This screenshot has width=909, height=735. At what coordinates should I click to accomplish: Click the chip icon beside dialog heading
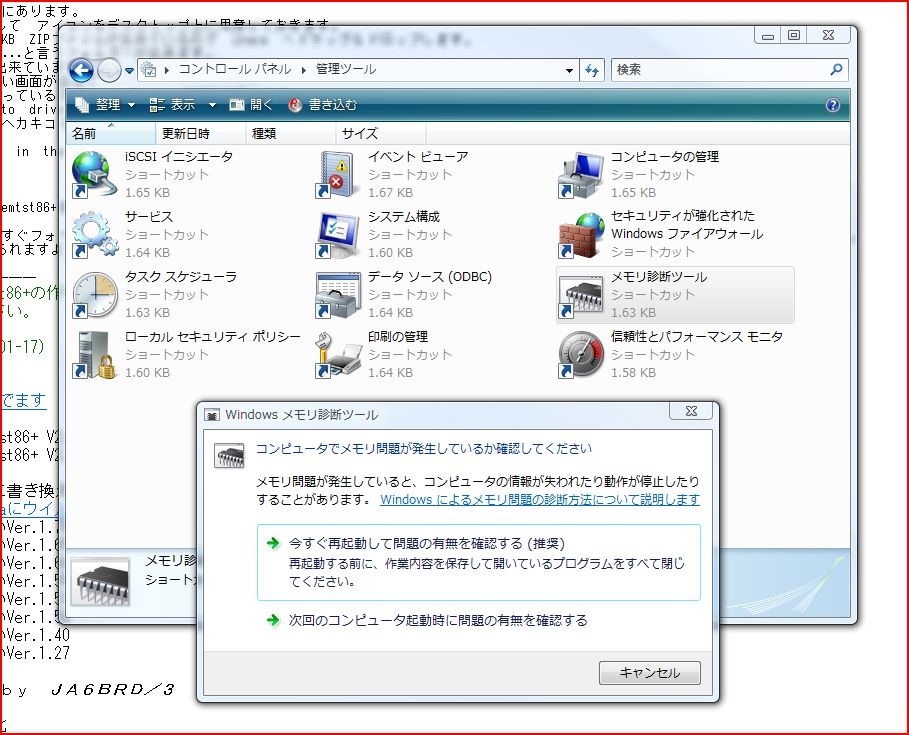[229, 456]
